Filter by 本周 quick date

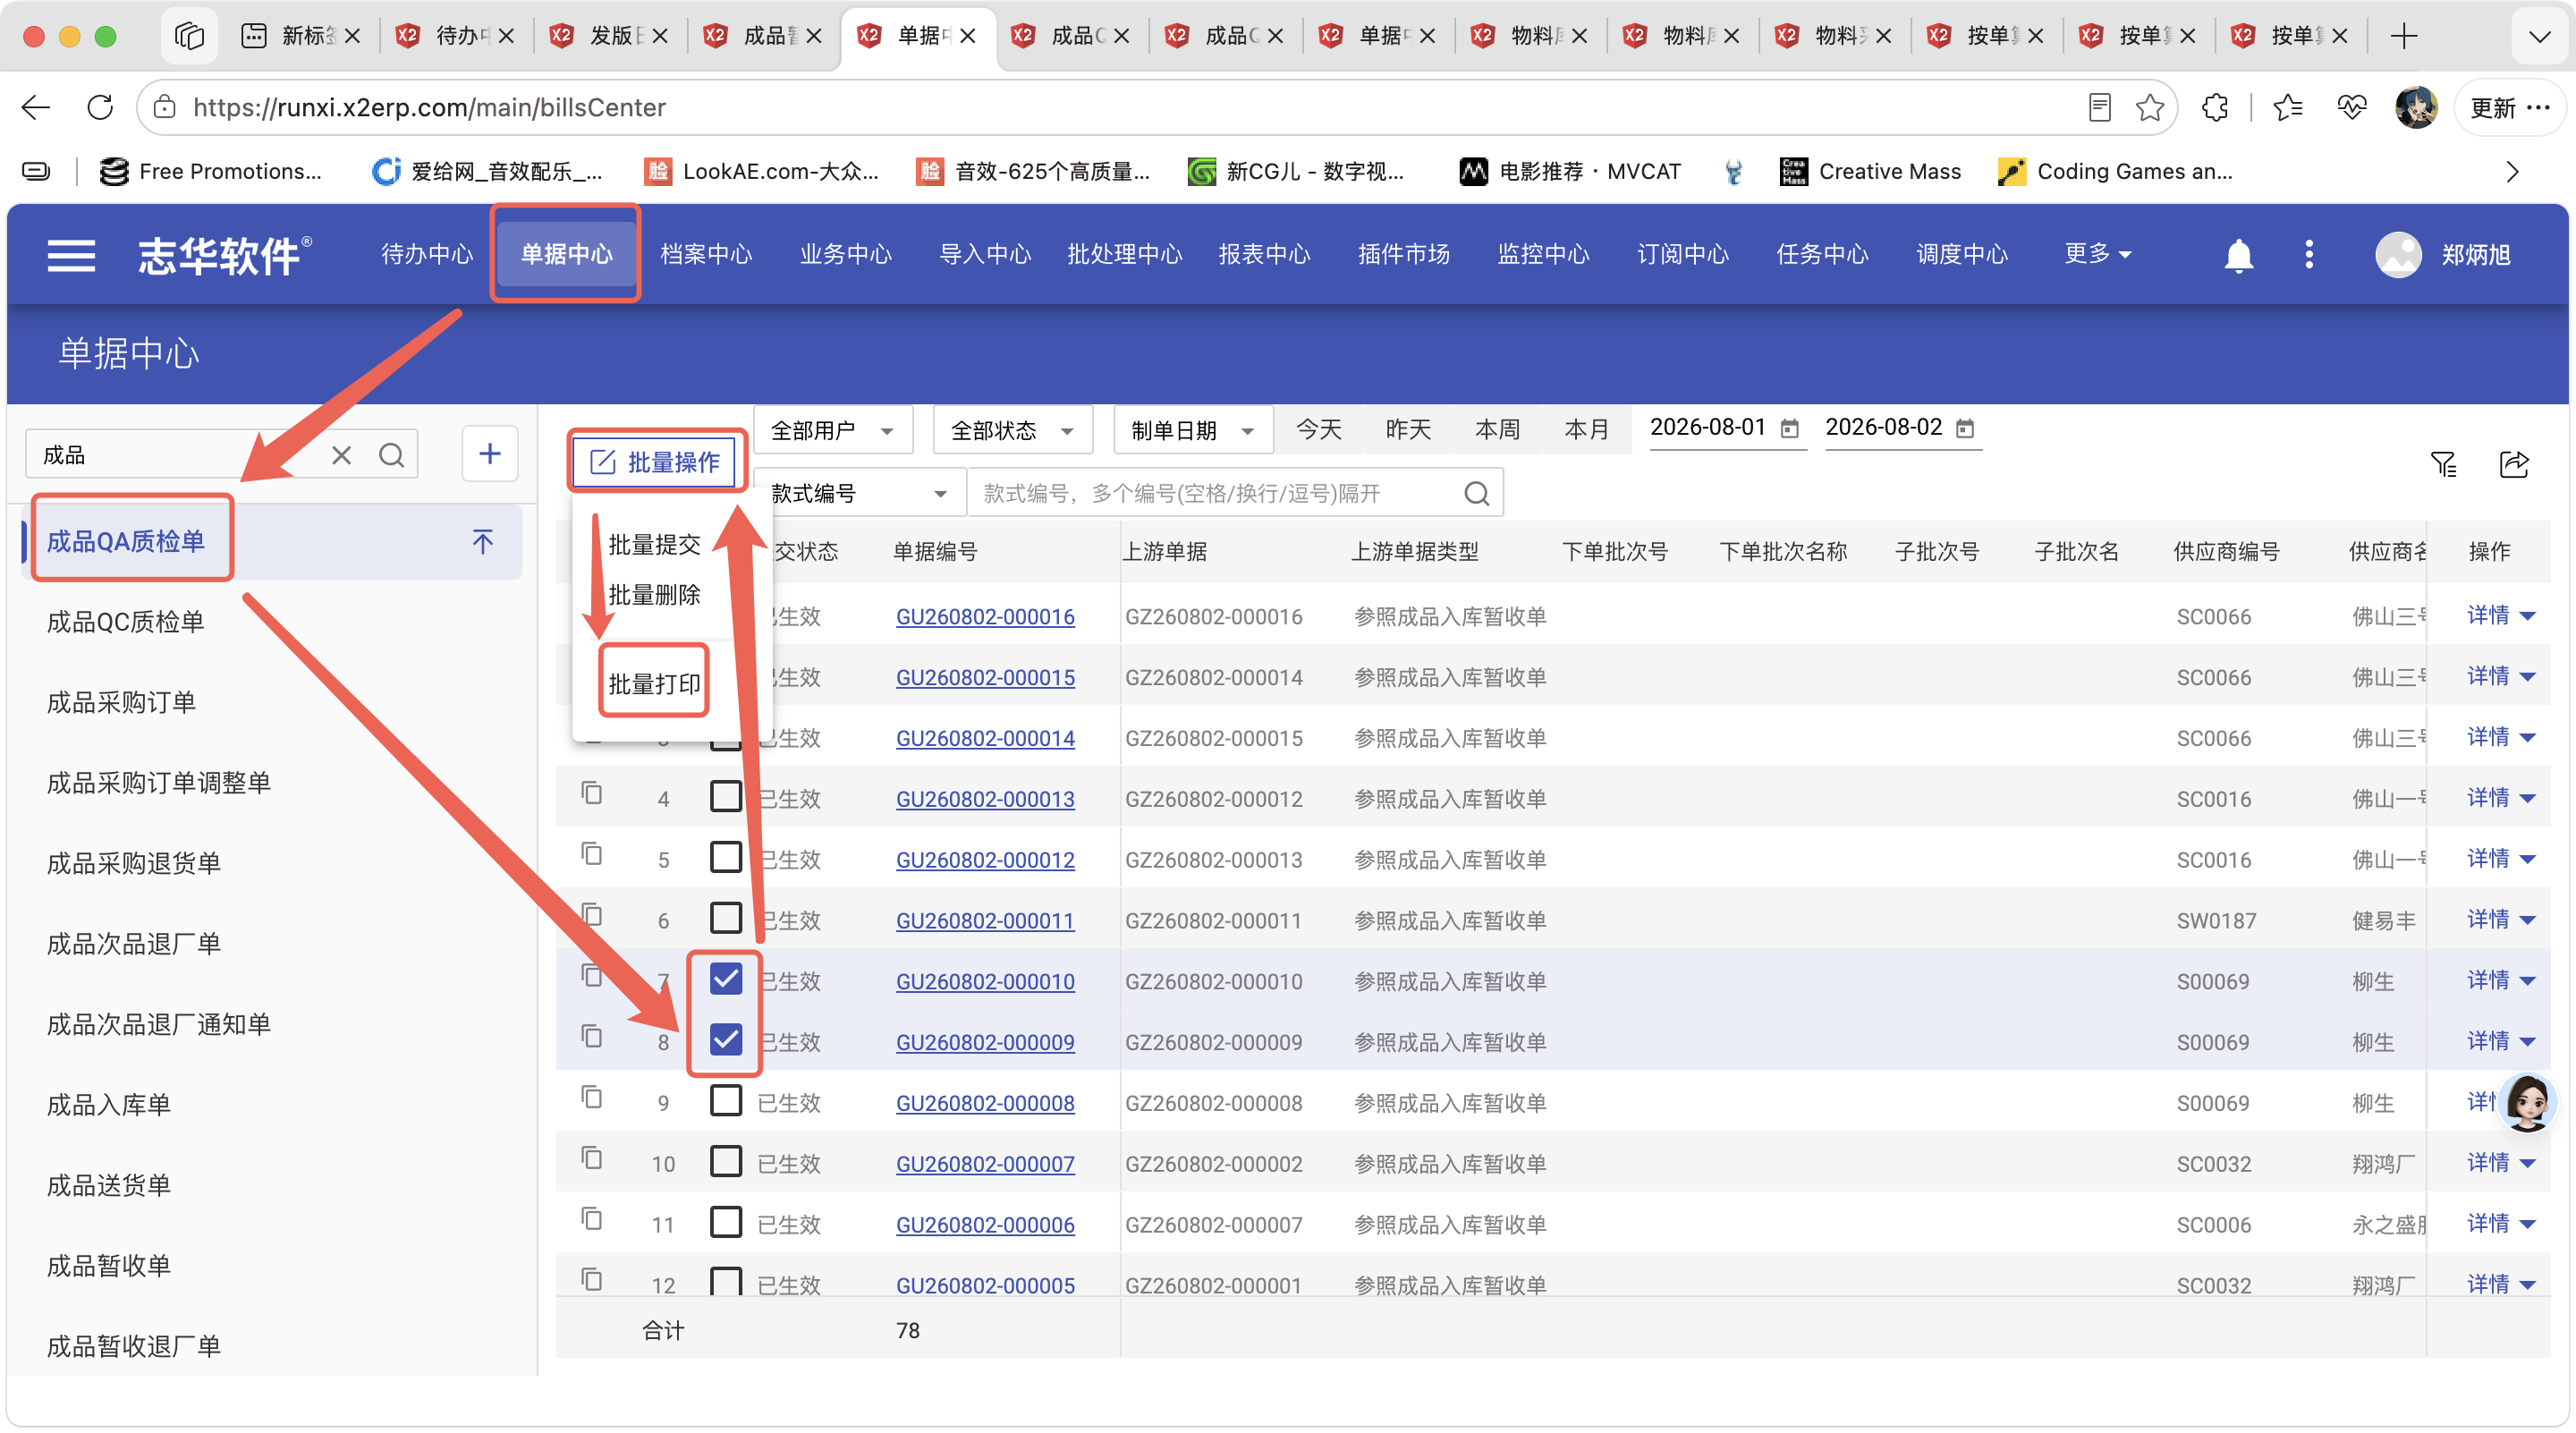1497,430
